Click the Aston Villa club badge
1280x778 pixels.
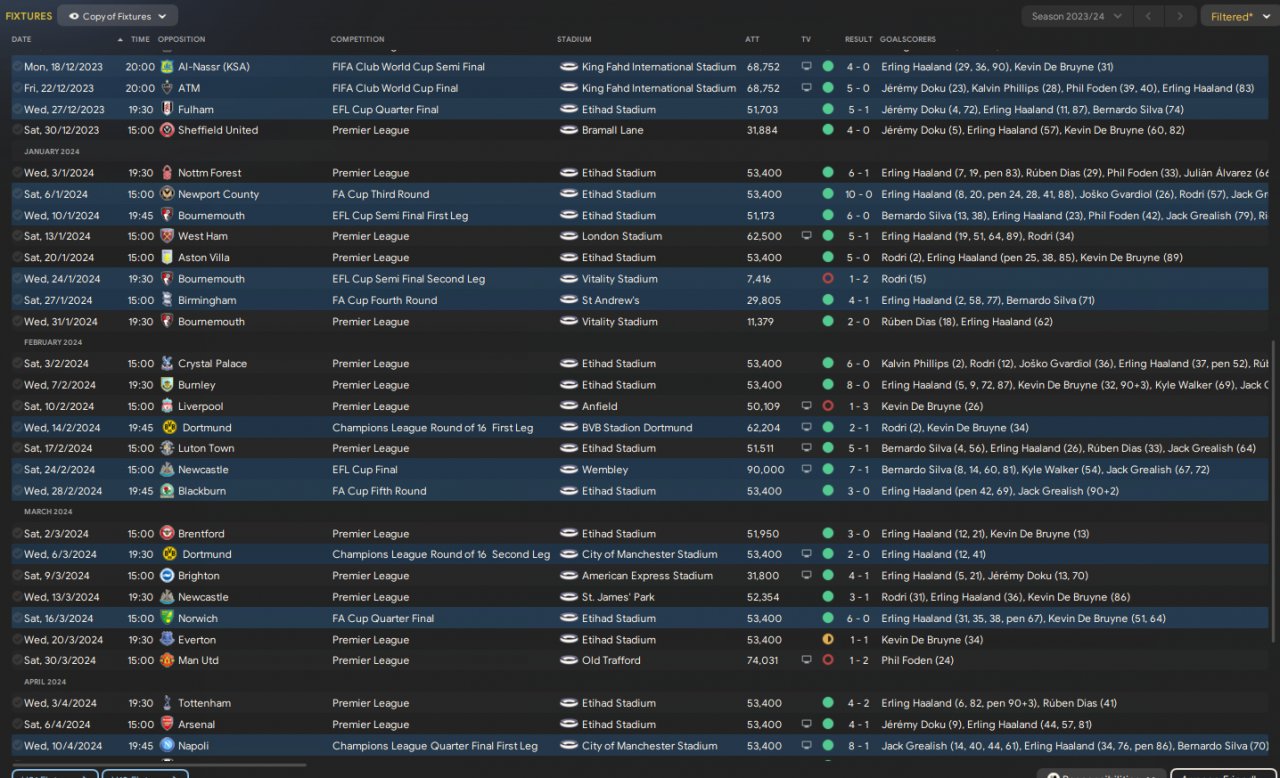pyautogui.click(x=167, y=258)
